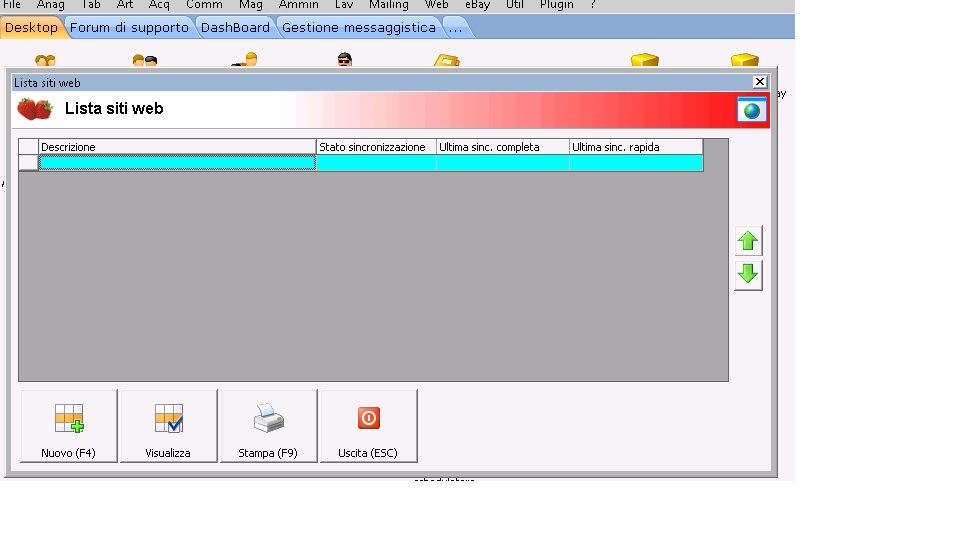Print the list with Stampa (F9)
The image size is (960, 540).
pos(268,426)
